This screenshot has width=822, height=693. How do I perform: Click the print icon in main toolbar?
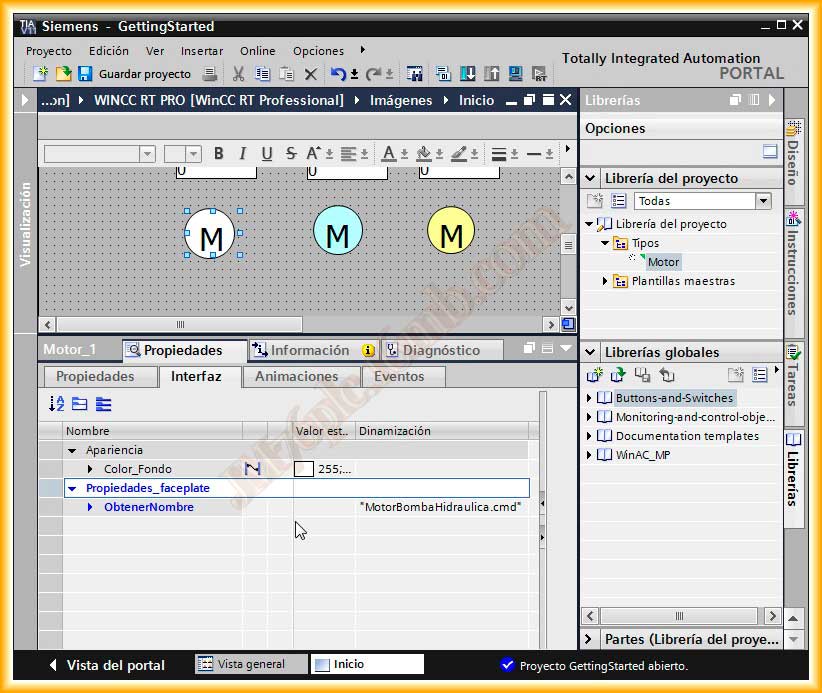209,74
